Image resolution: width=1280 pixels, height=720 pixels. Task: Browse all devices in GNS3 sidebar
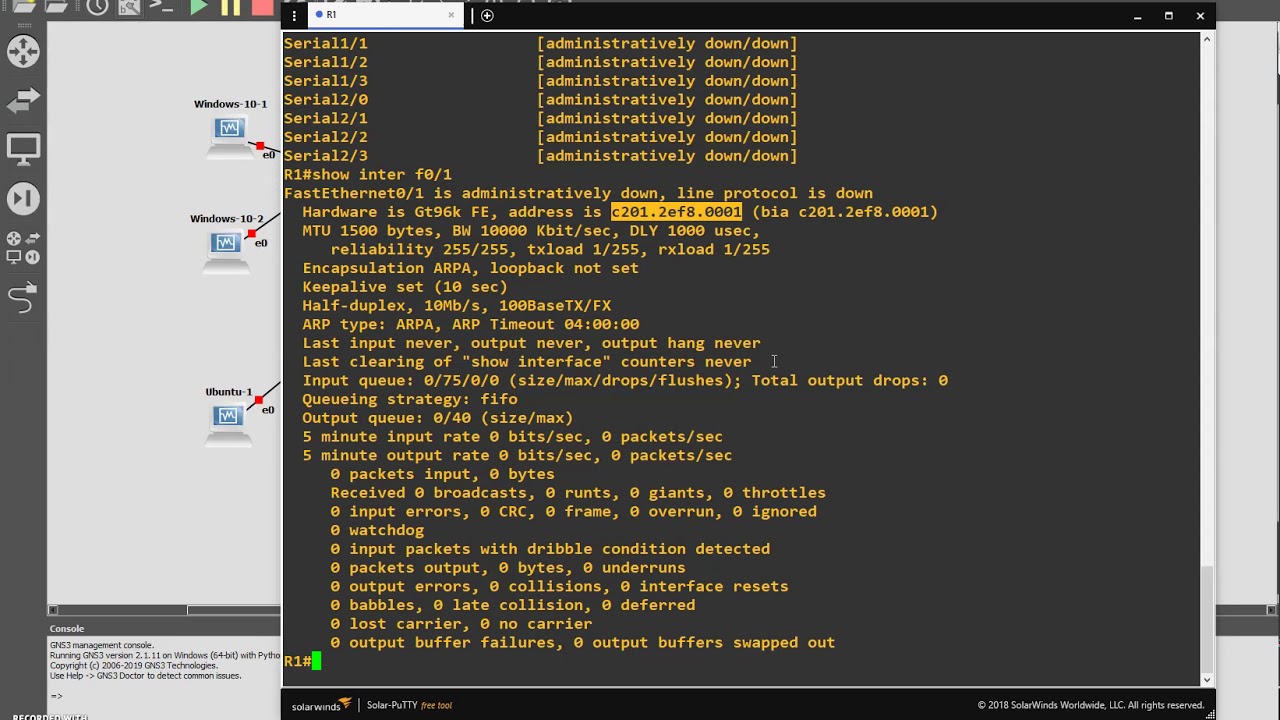pos(23,247)
